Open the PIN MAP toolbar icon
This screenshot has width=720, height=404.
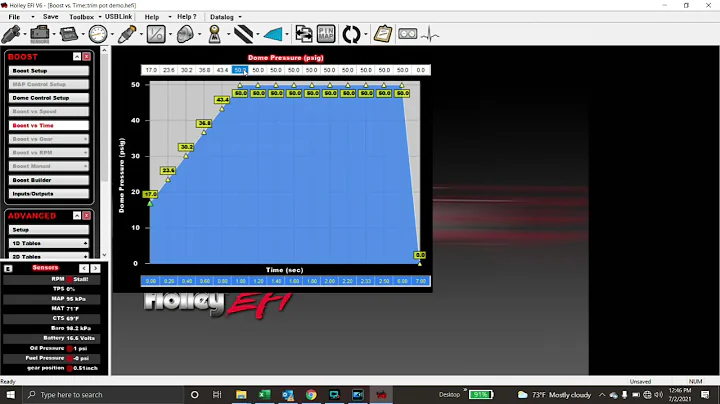(x=326, y=34)
